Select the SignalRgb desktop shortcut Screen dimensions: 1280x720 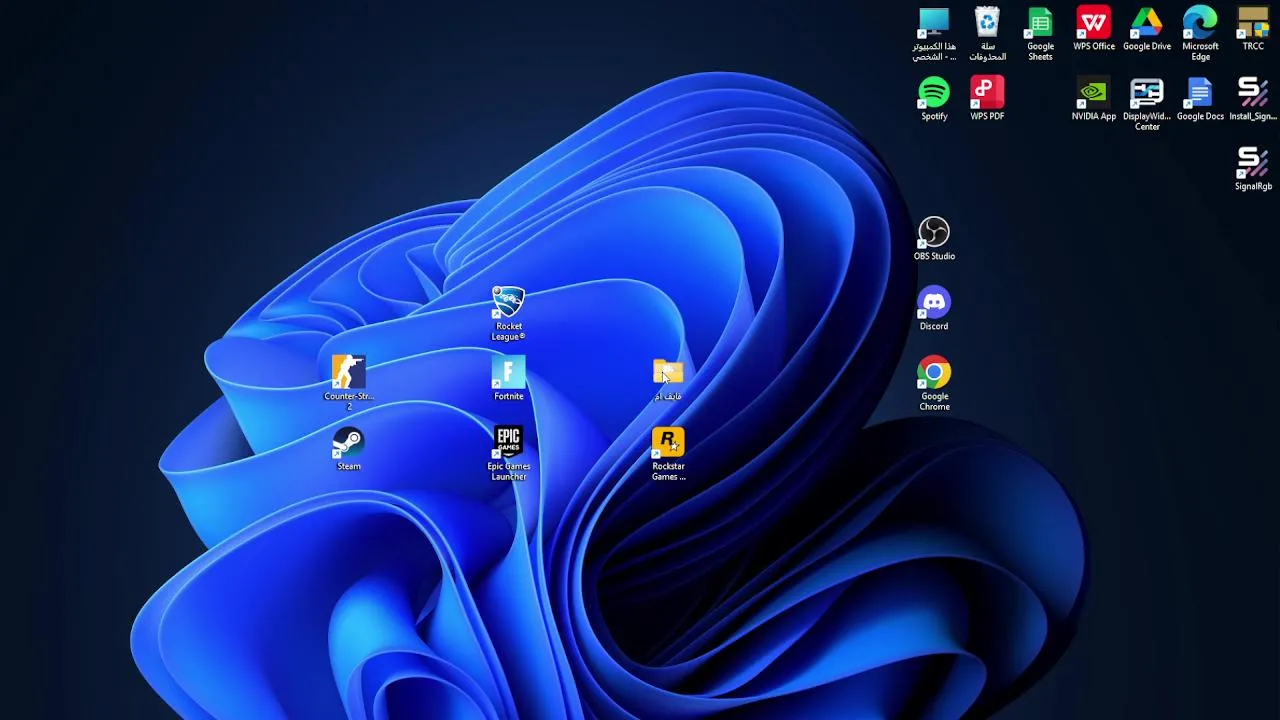(1253, 168)
